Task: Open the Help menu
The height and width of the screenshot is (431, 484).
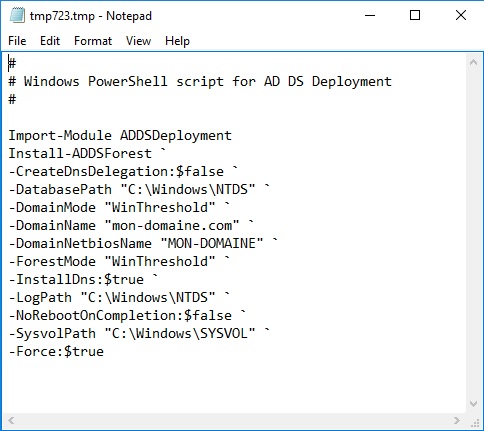Action: 177,41
